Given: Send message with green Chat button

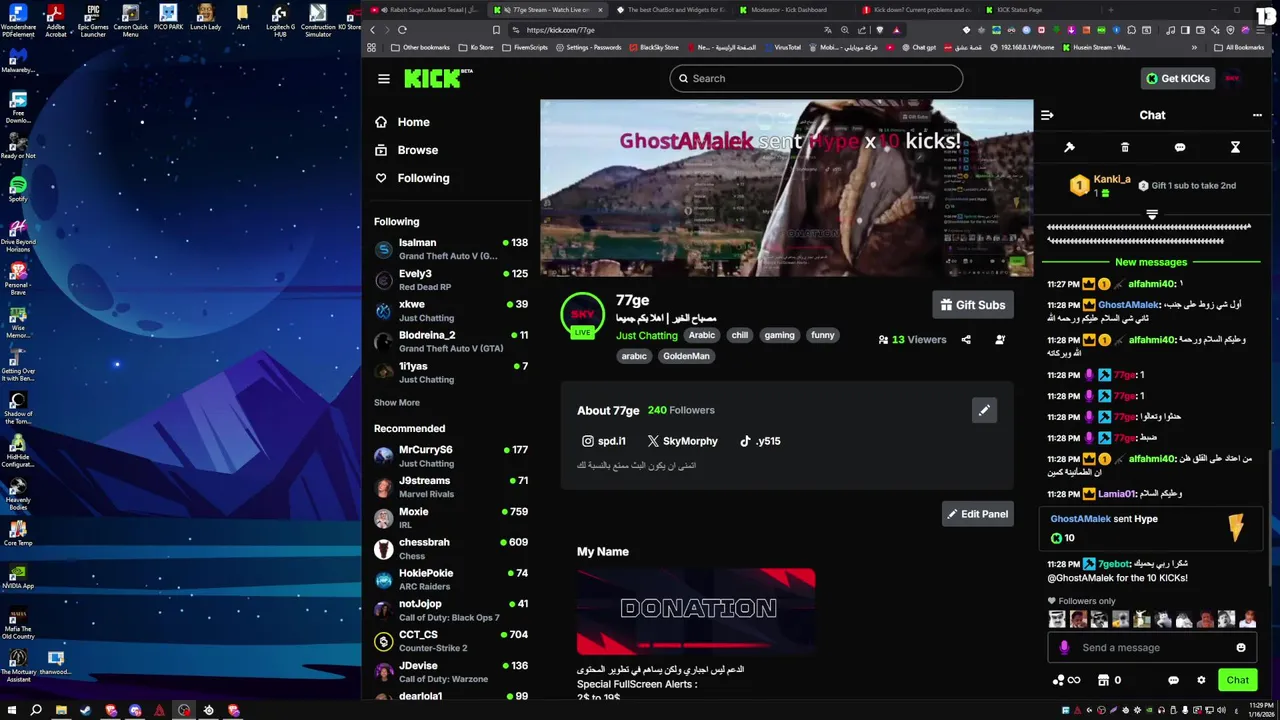Looking at the screenshot, I should (1238, 680).
